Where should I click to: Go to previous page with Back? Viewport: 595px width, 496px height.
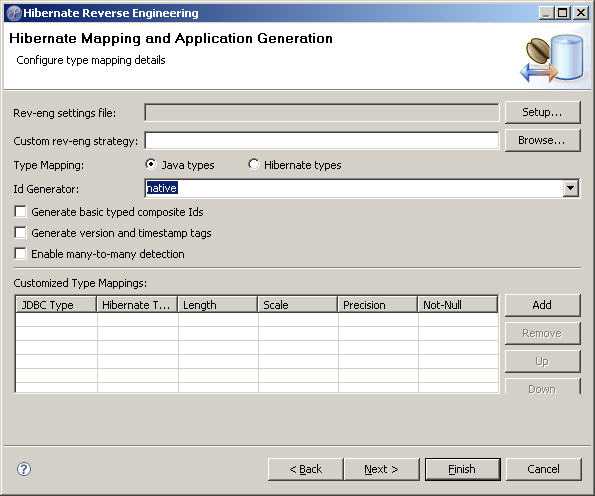tap(305, 469)
